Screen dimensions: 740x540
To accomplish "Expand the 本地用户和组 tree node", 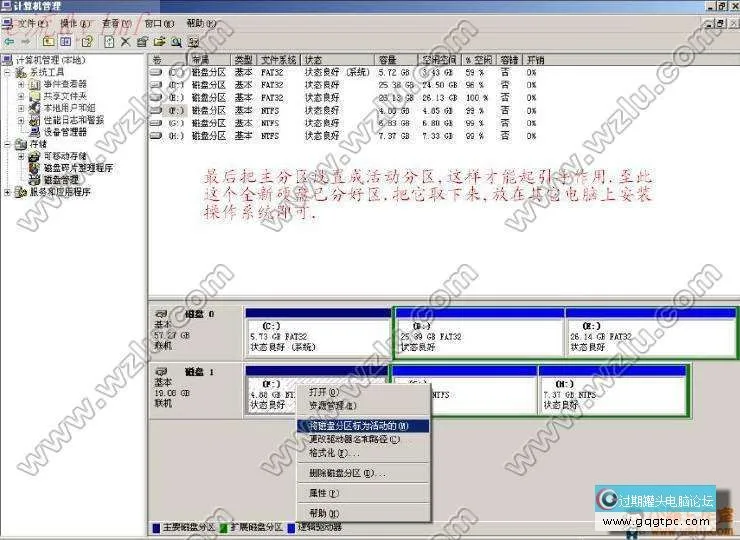I will click(x=21, y=108).
